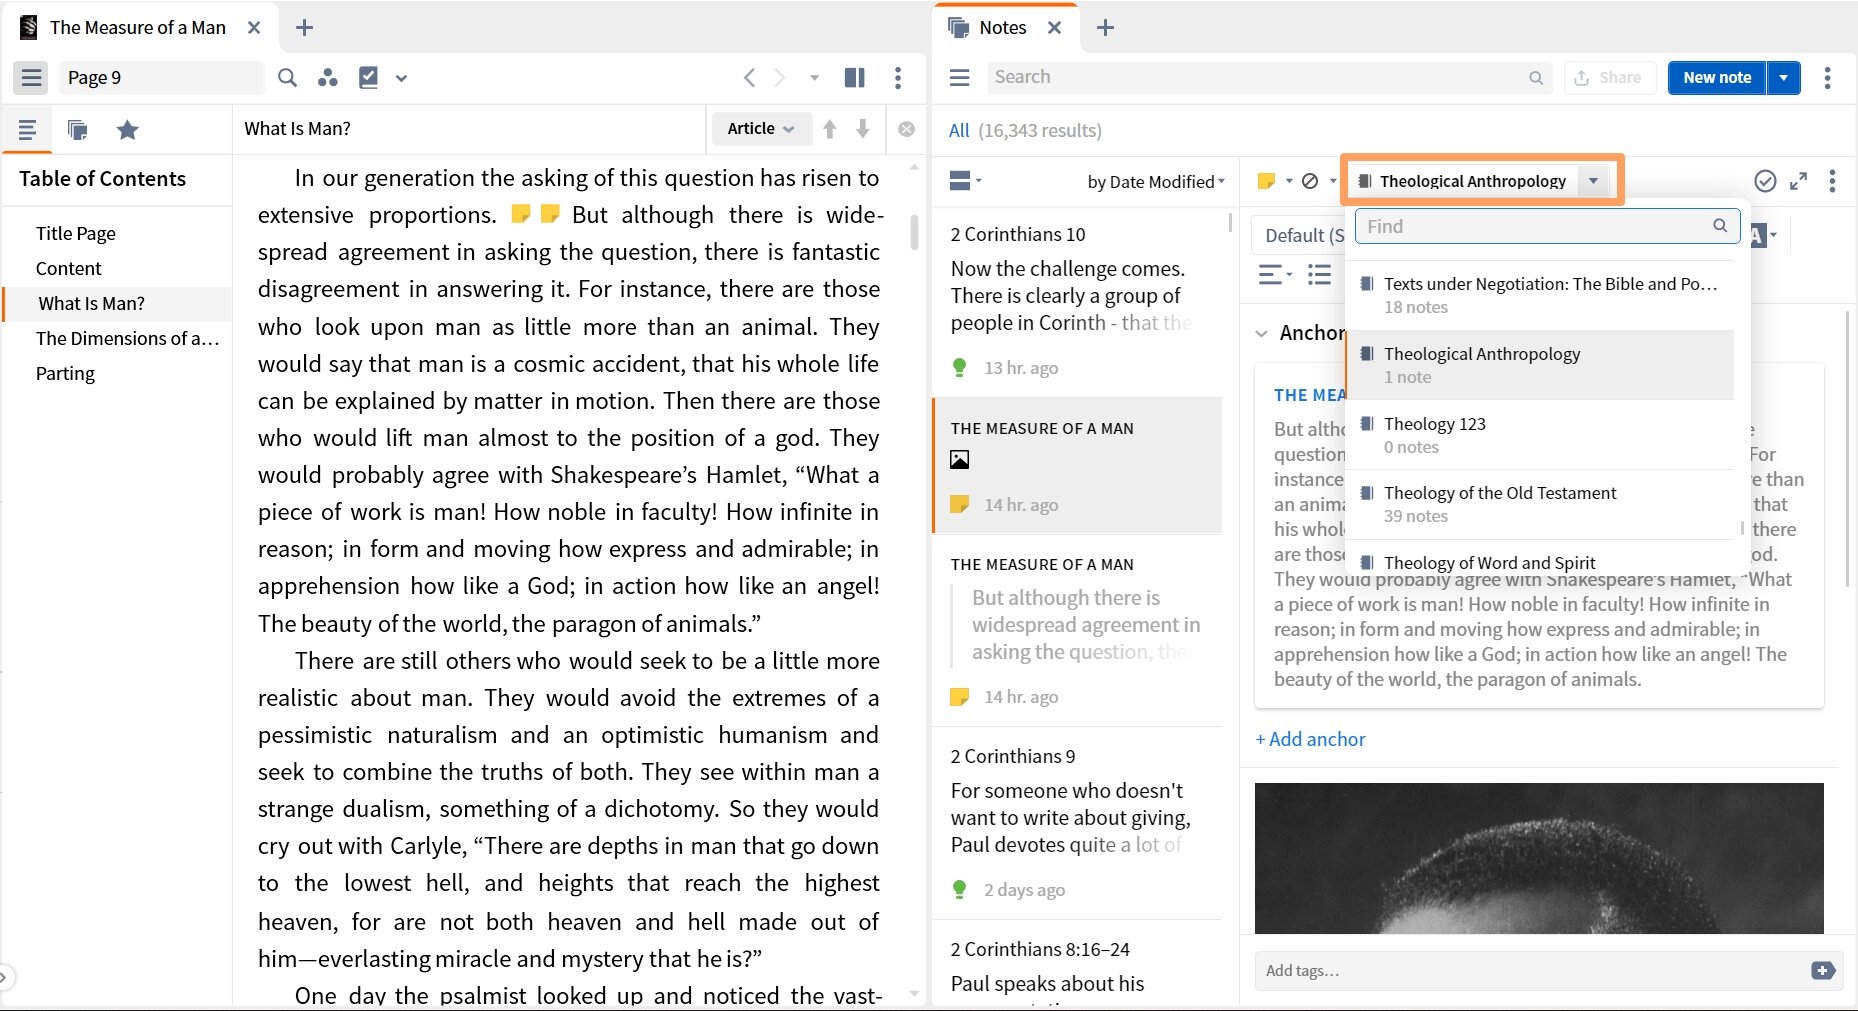Select Theology 123 notebook

pyautogui.click(x=1539, y=435)
